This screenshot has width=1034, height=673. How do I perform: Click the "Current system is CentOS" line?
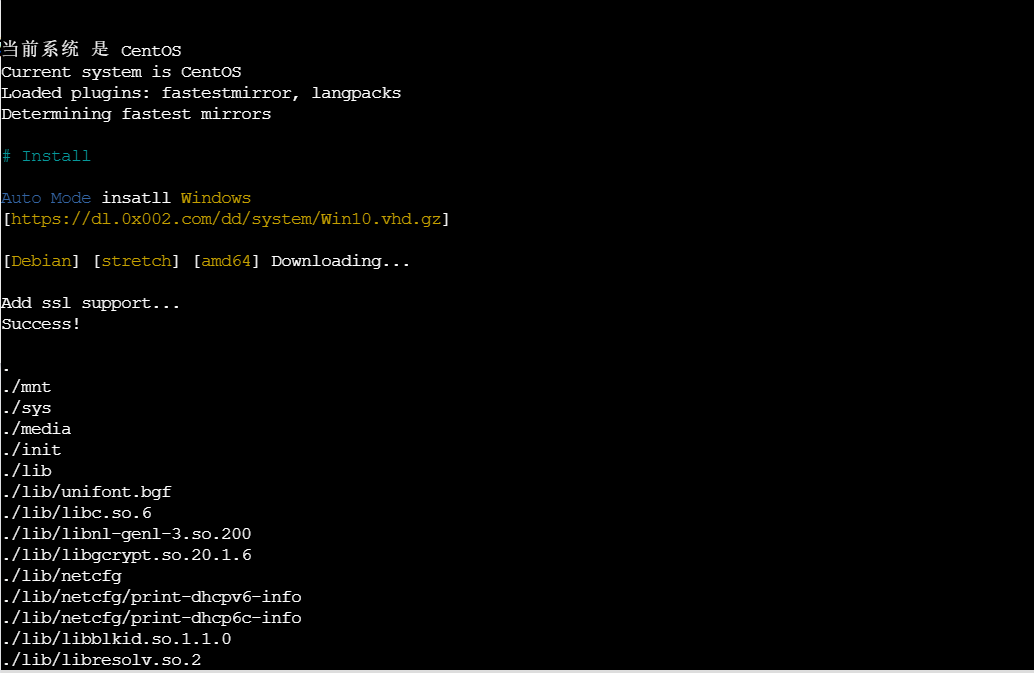coord(121,72)
